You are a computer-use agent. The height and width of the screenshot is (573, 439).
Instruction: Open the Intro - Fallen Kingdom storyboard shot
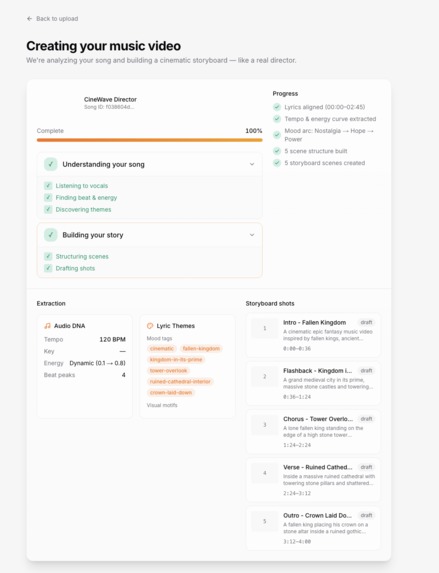pos(313,335)
